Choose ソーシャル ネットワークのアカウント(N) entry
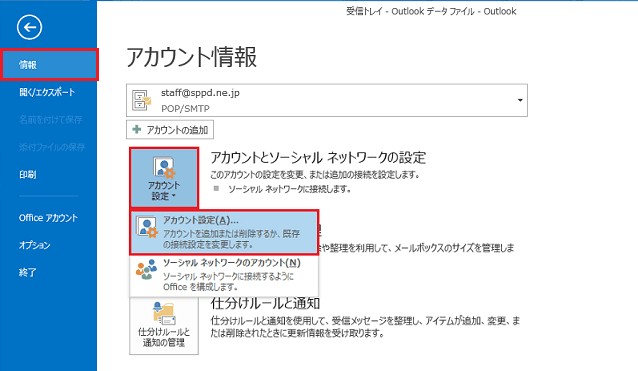The height and width of the screenshot is (371, 638). [x=224, y=275]
